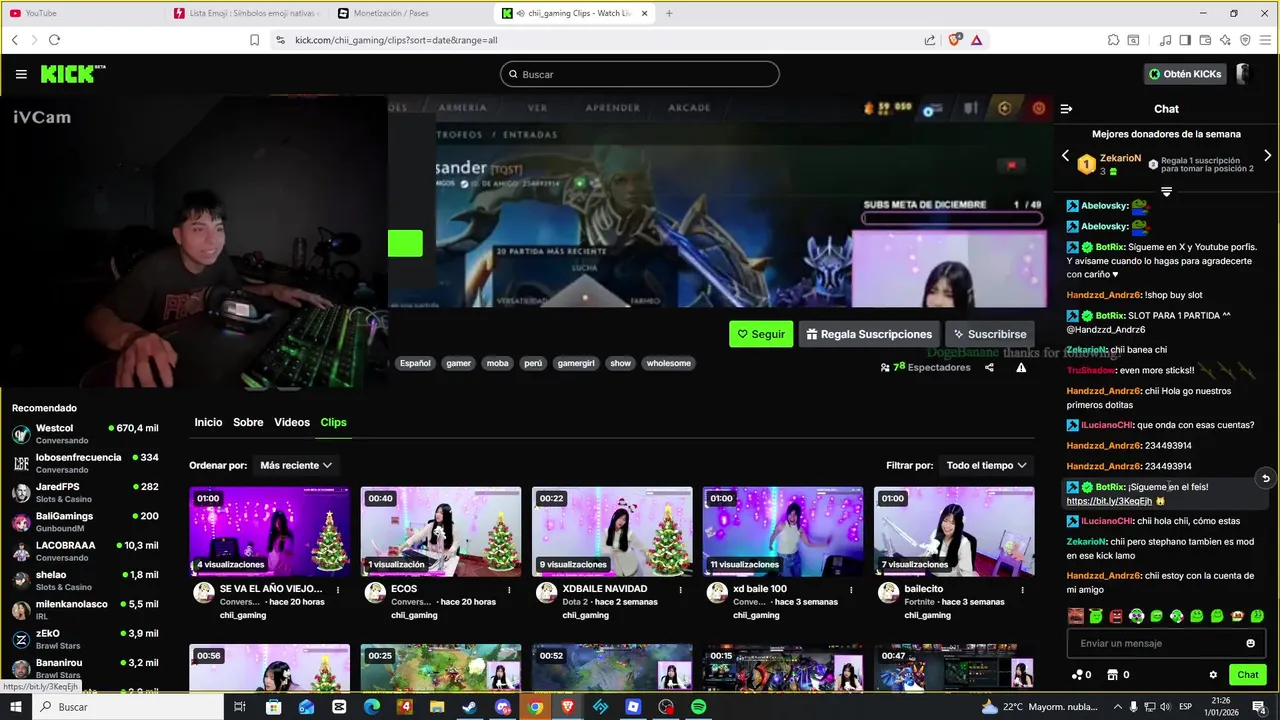The image size is (1280, 720).
Task: Open chat settings gear icon
Action: [1213, 675]
